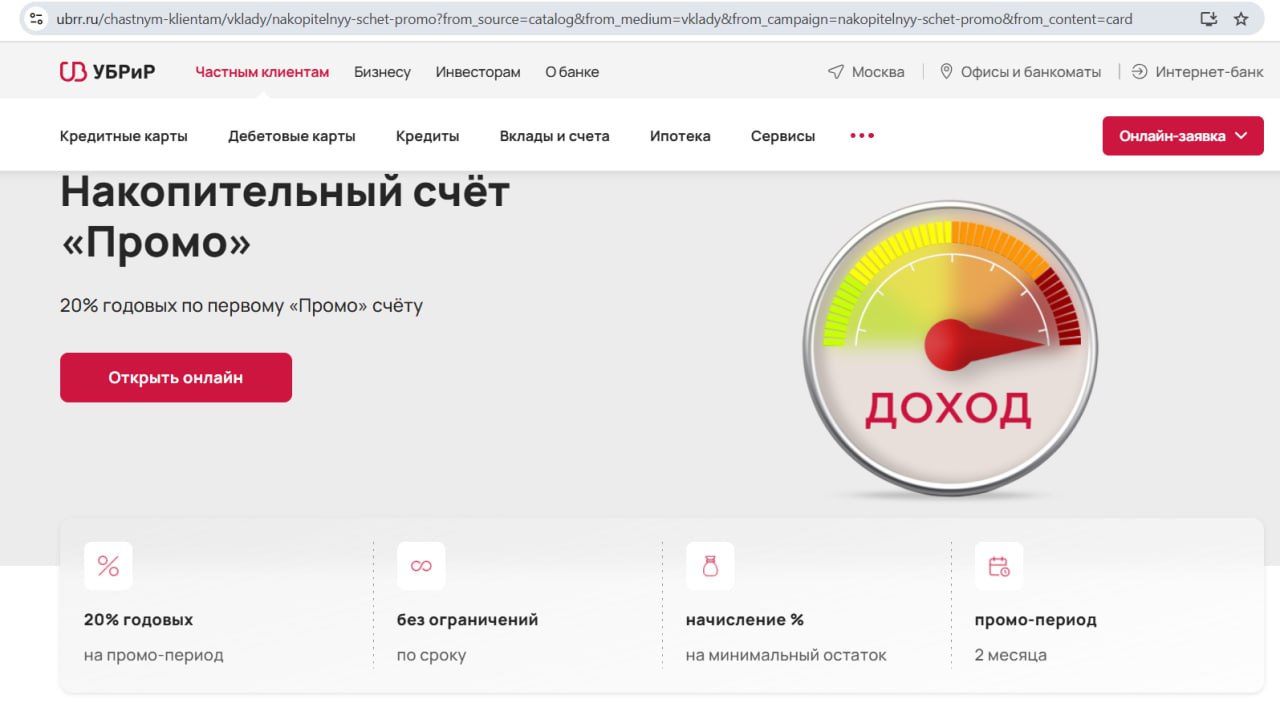This screenshot has height=703, width=1280.
Task: Click the без ограничений card title
Action: (467, 620)
